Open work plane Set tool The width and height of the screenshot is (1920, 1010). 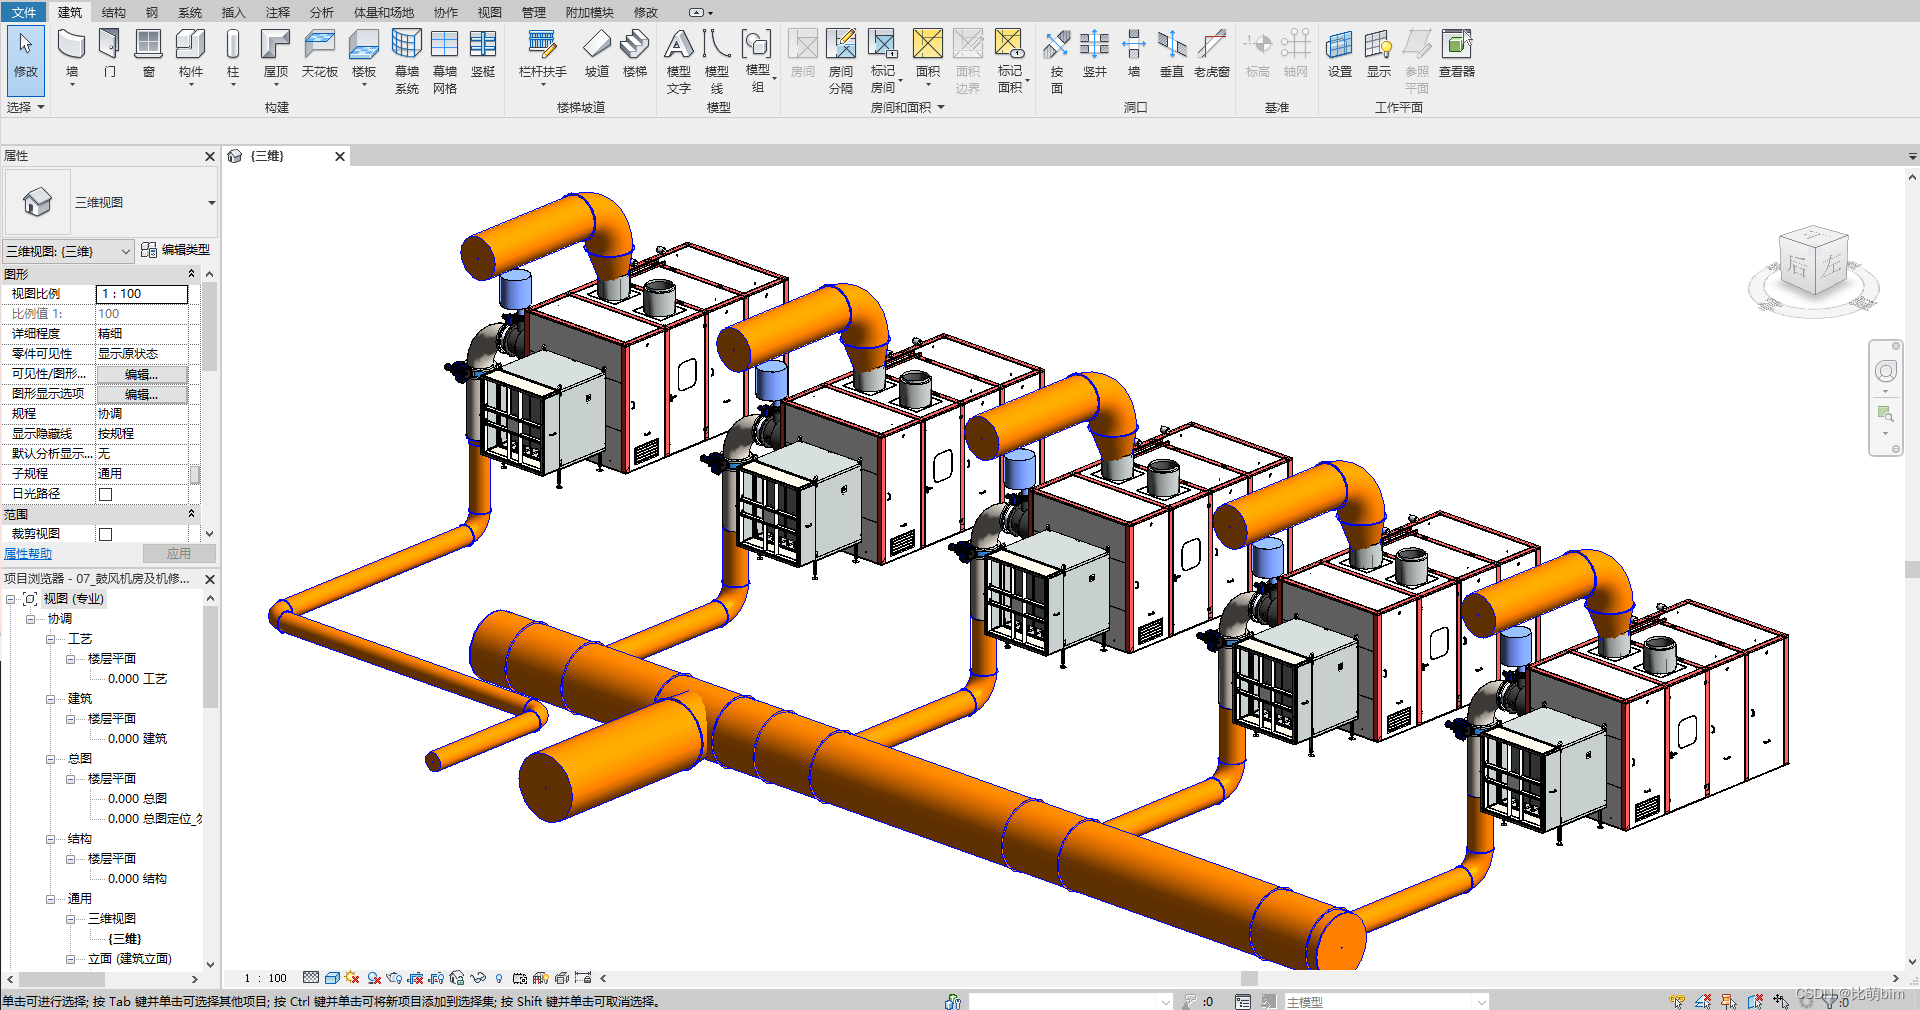point(1340,54)
